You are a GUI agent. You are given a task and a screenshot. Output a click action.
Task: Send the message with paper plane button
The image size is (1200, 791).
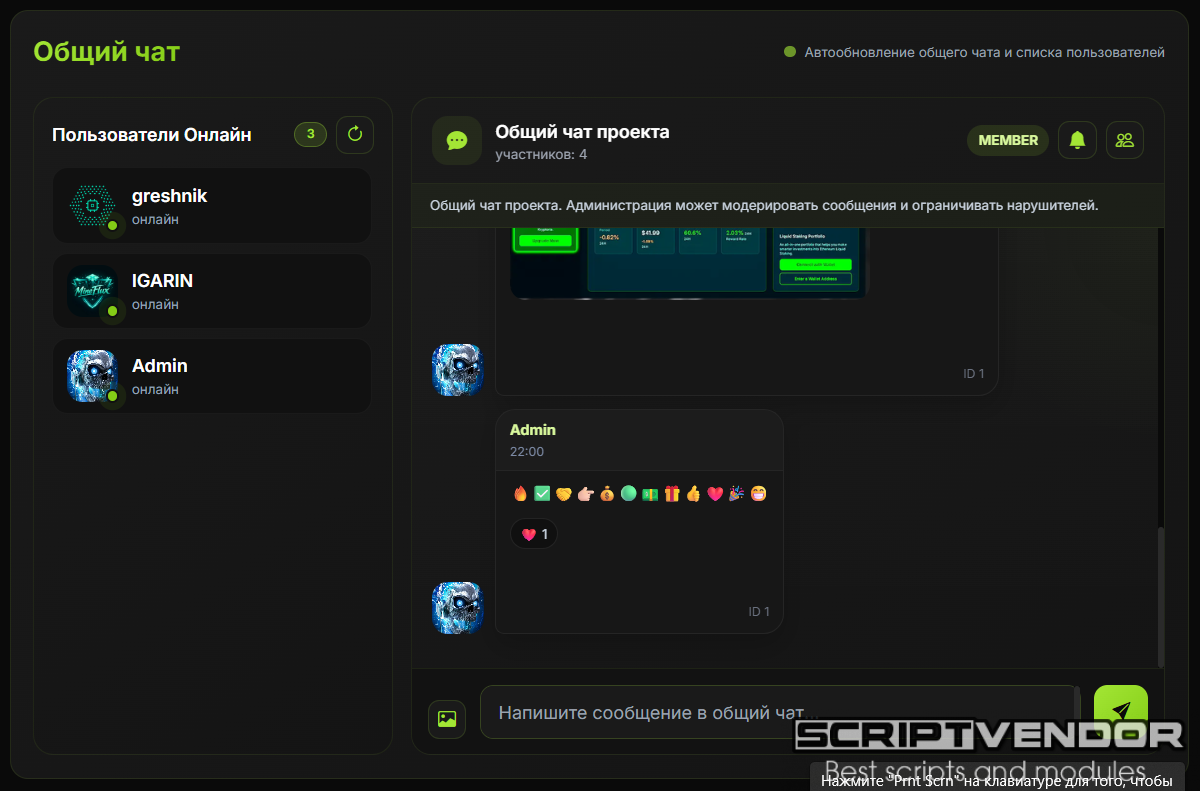point(1120,708)
